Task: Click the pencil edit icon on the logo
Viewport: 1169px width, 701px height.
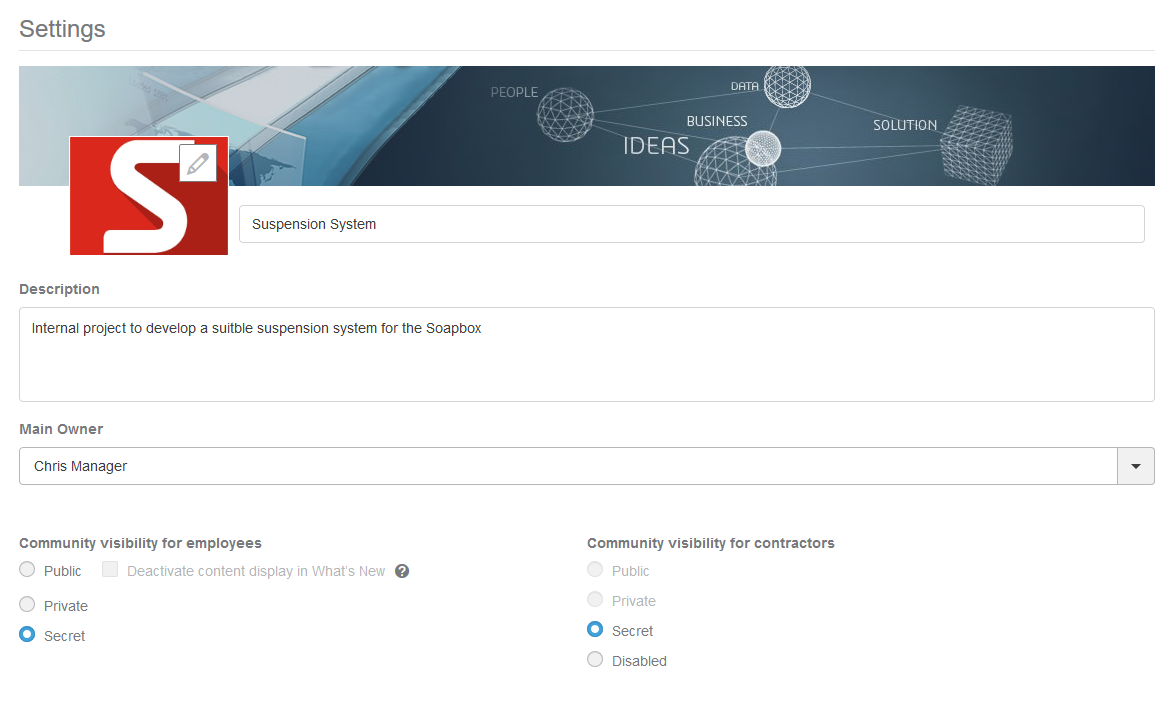Action: (198, 163)
